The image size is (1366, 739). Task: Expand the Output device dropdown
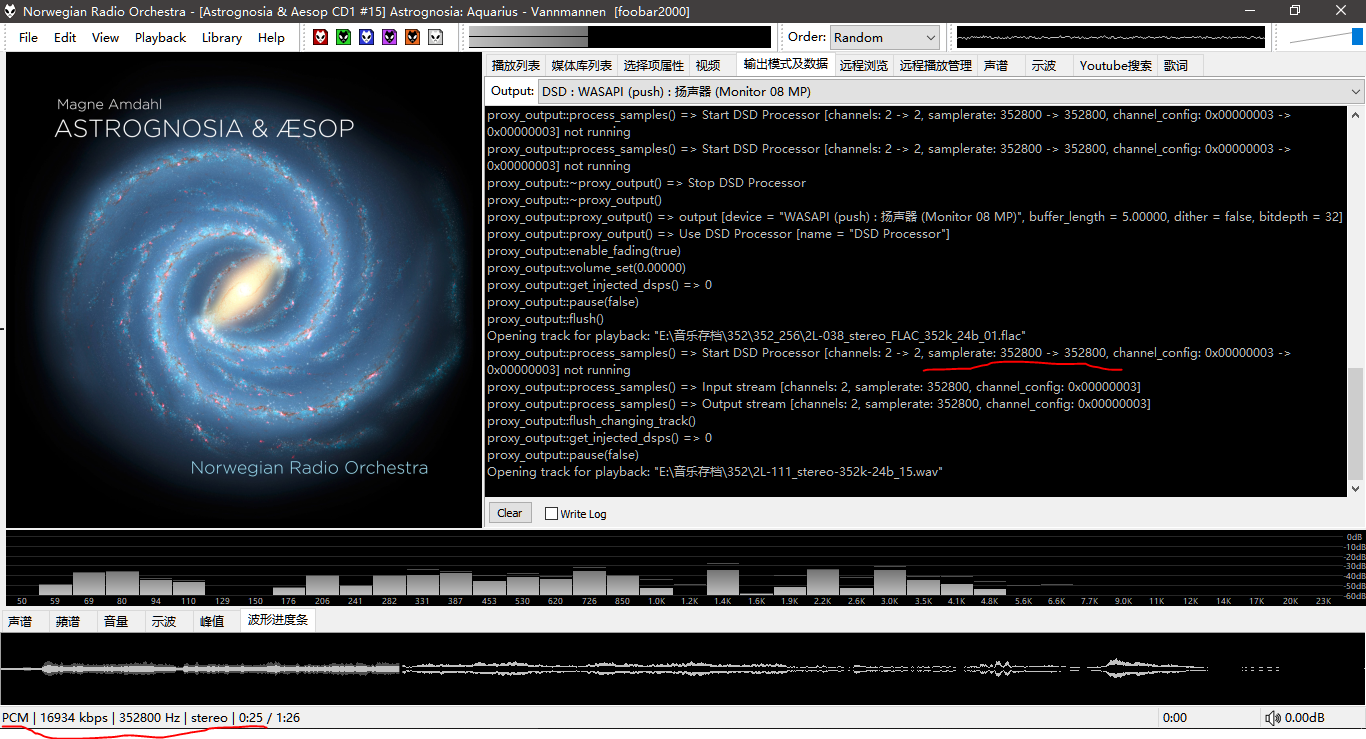tap(950, 91)
